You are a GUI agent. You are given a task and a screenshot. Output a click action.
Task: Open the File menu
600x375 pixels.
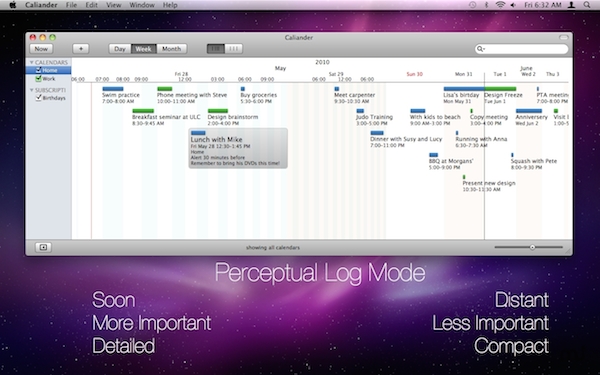pos(71,5)
